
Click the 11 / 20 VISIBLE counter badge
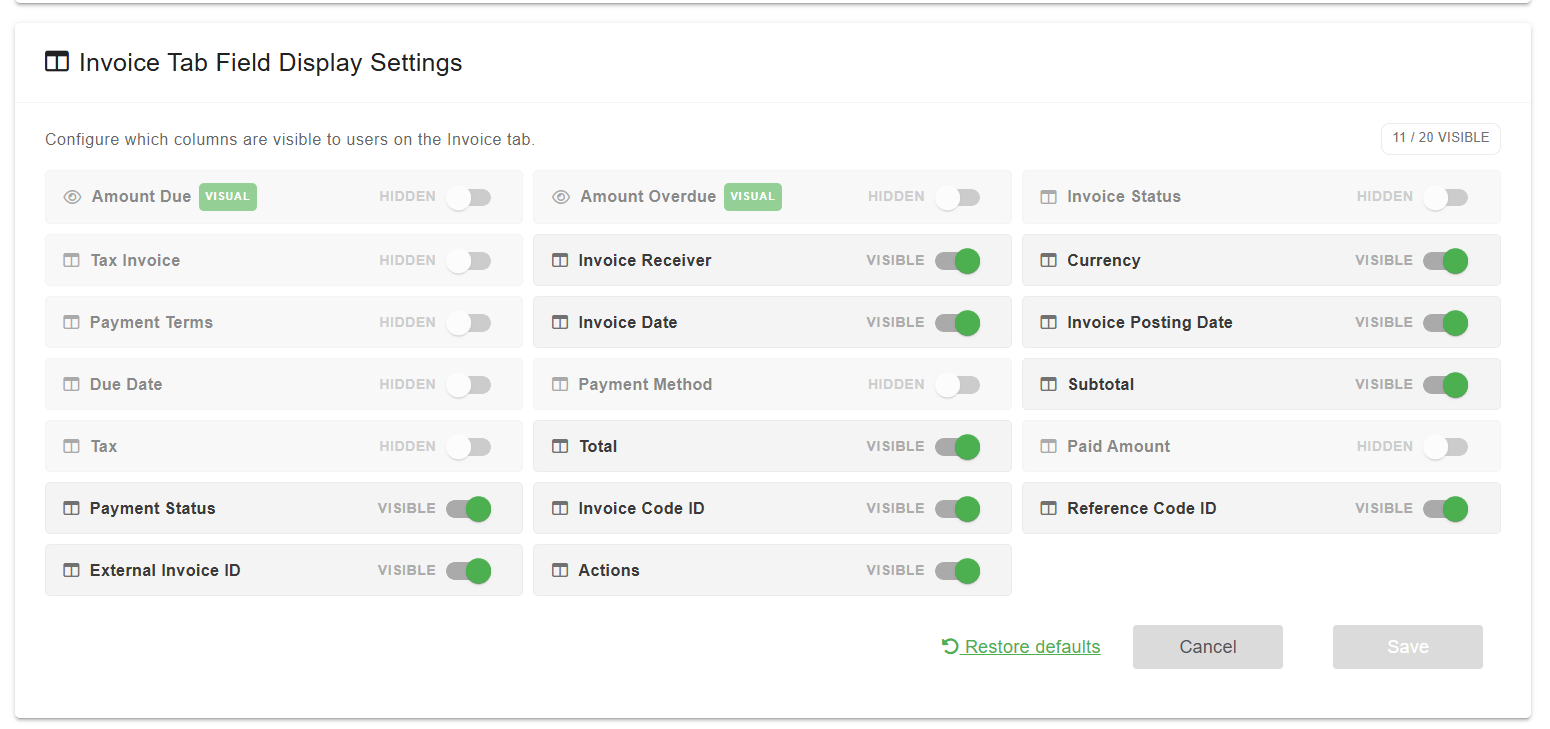pos(1441,138)
